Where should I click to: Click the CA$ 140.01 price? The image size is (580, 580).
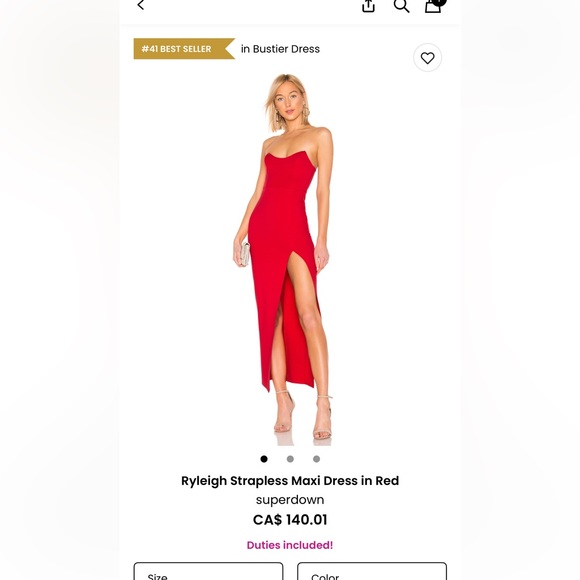(x=290, y=520)
